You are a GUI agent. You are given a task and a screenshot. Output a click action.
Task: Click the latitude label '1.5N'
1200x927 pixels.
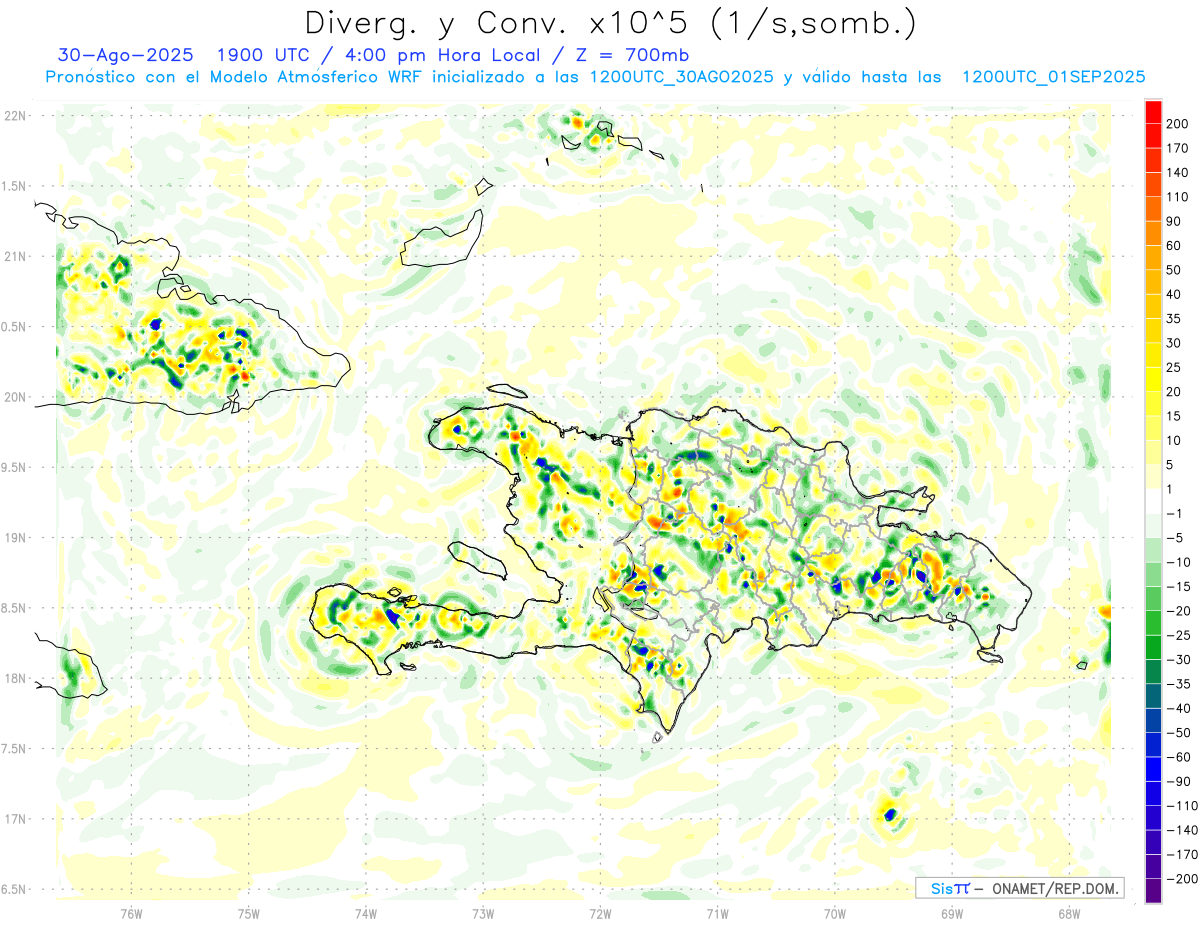[x=13, y=186]
